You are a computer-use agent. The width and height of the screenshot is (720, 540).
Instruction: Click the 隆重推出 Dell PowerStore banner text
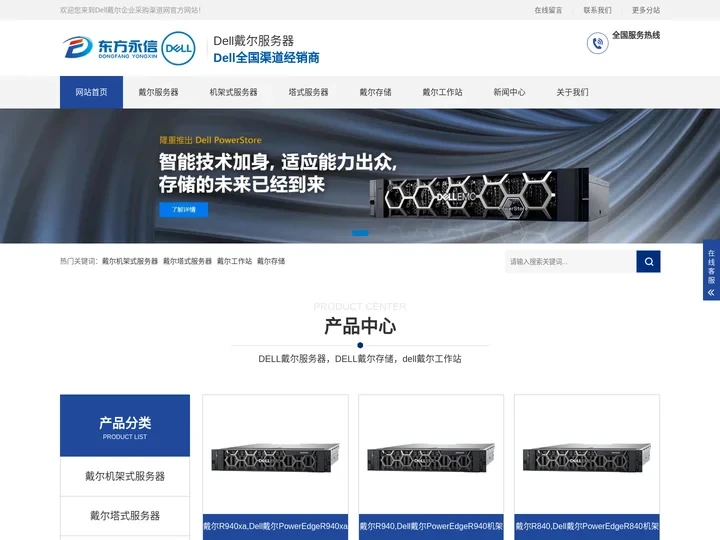210,140
